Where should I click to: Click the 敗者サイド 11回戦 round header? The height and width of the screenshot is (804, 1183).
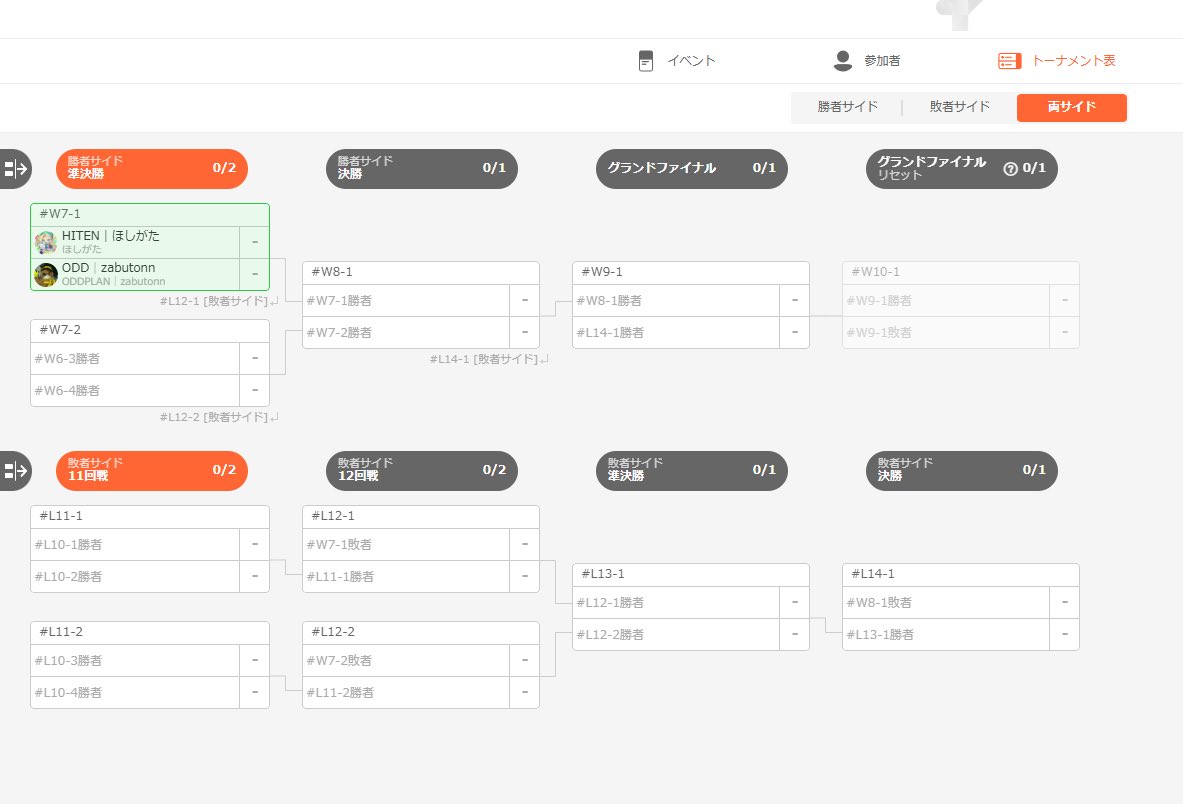pos(152,471)
